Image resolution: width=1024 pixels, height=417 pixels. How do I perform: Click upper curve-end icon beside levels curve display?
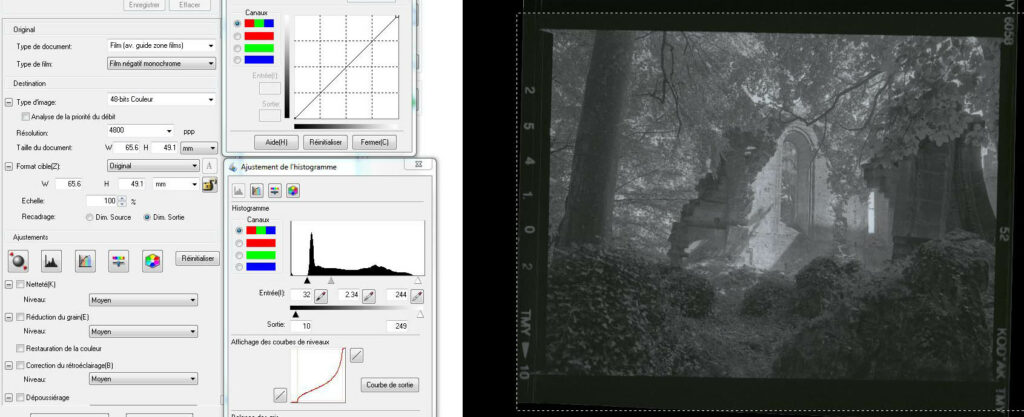(357, 355)
